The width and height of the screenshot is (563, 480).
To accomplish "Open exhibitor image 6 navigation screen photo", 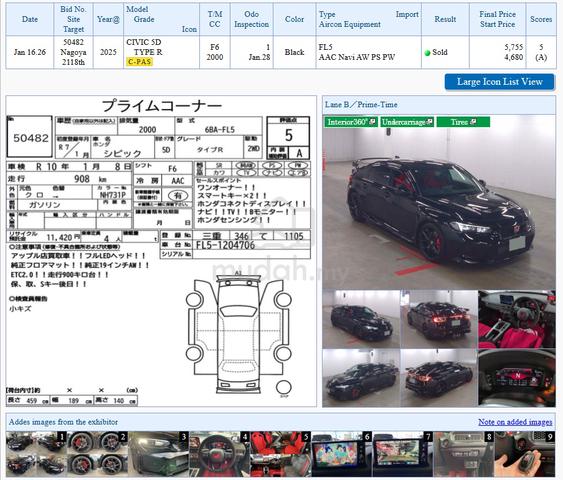I will [x=341, y=454].
